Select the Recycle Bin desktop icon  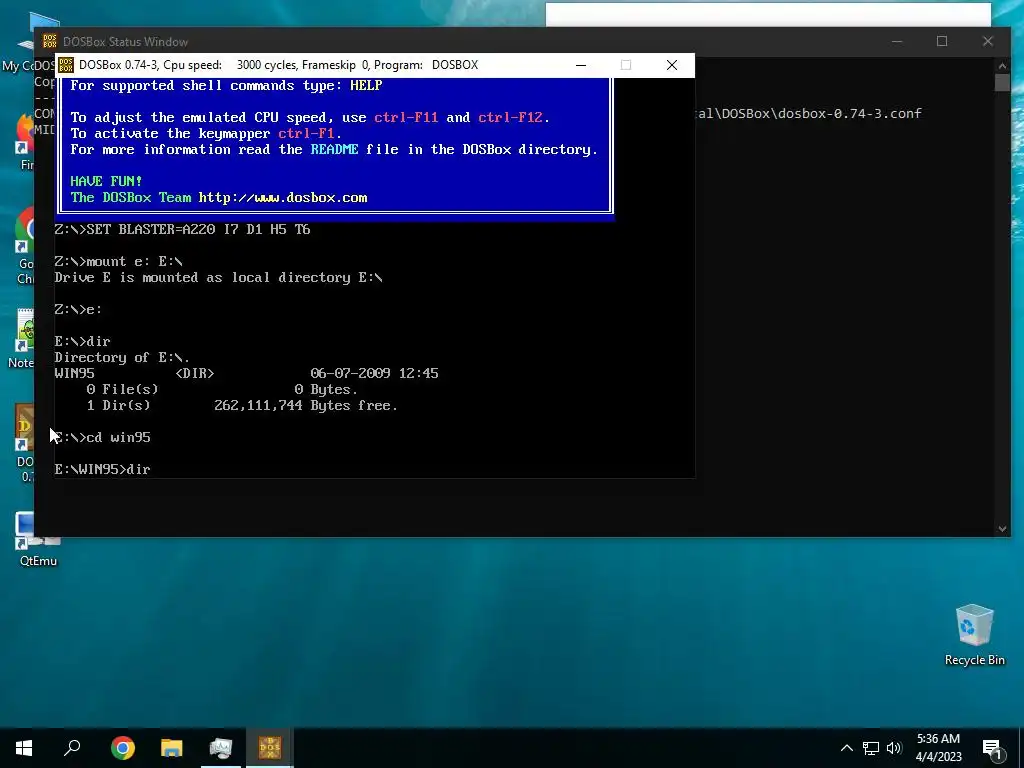[974, 635]
